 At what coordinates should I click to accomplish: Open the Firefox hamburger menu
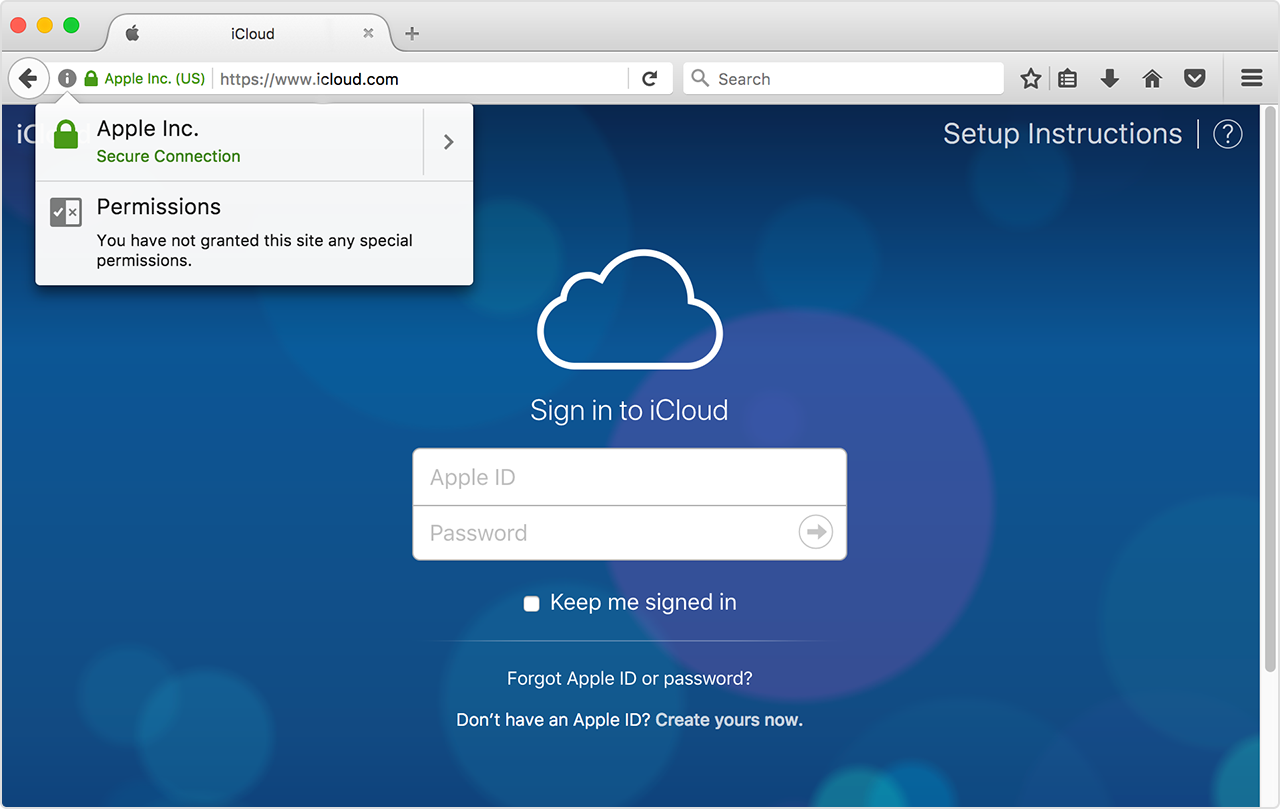(x=1251, y=79)
